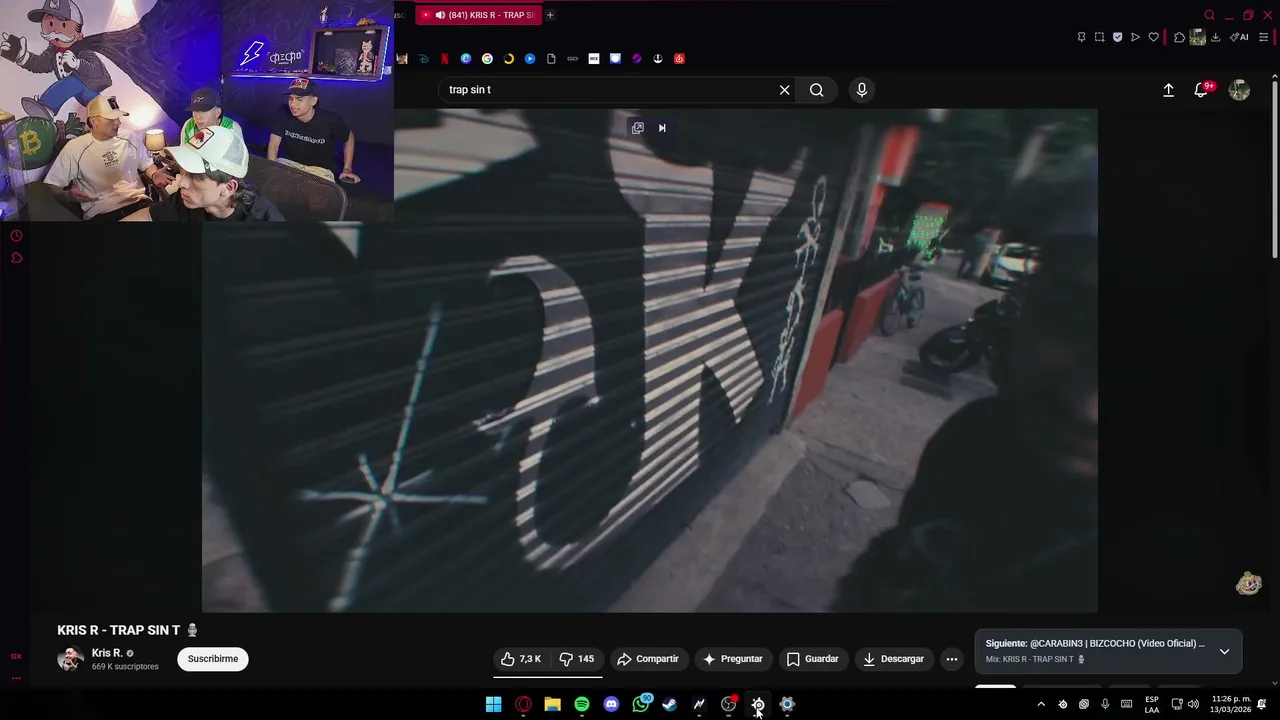Click the browser snapshot icon
Image resolution: width=1280 pixels, height=720 pixels.
[1099, 37]
